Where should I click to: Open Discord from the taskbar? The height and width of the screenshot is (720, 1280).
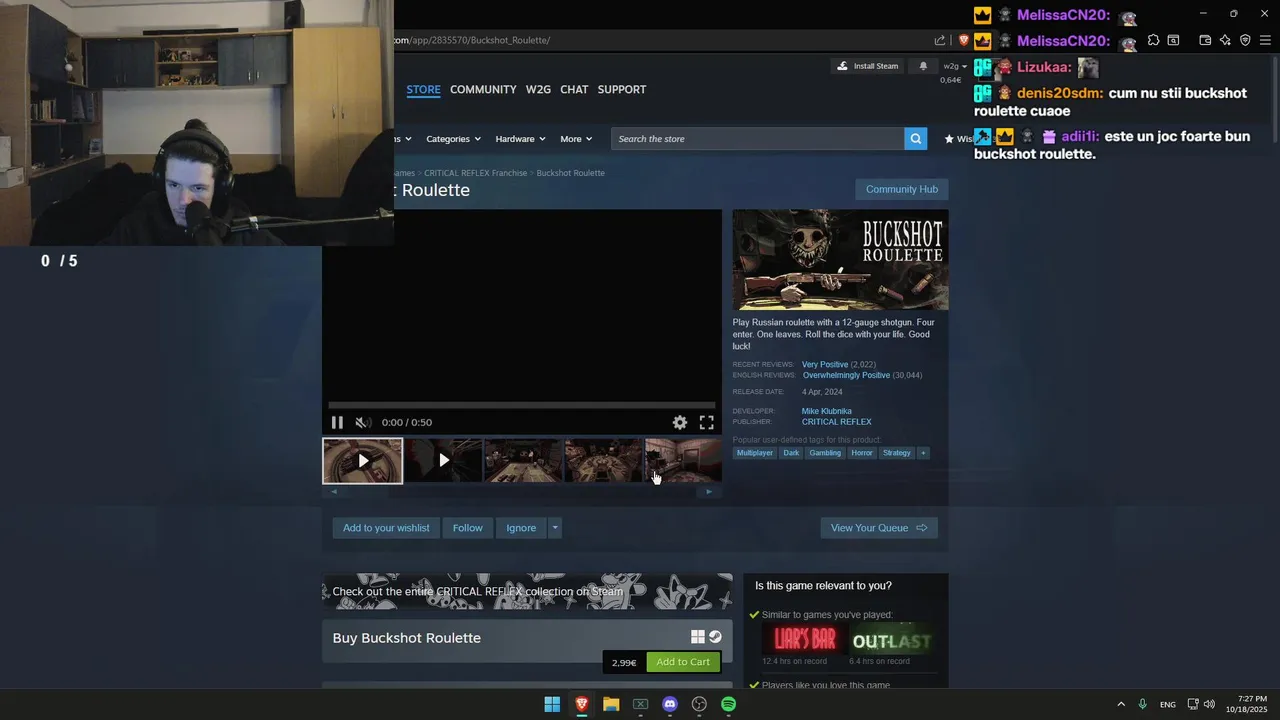pyautogui.click(x=670, y=704)
